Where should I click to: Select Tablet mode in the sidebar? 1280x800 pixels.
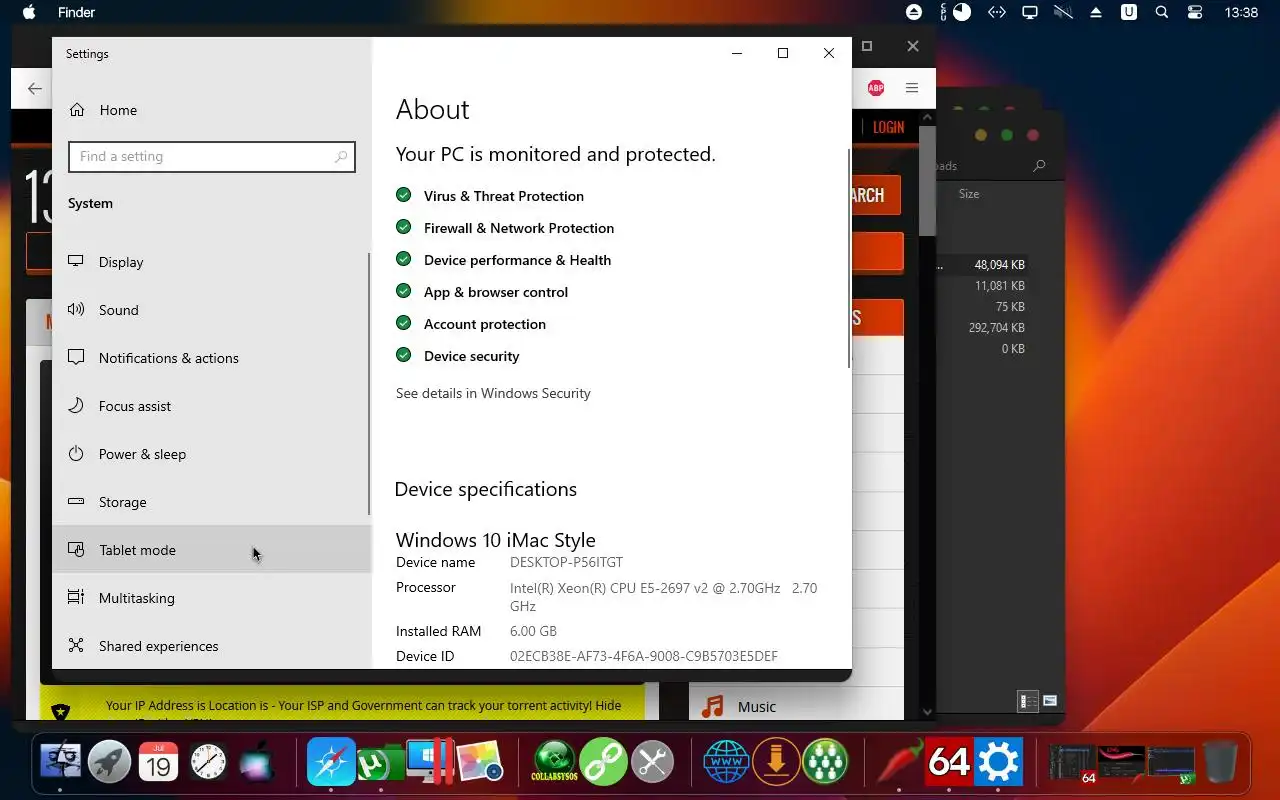[211, 550]
